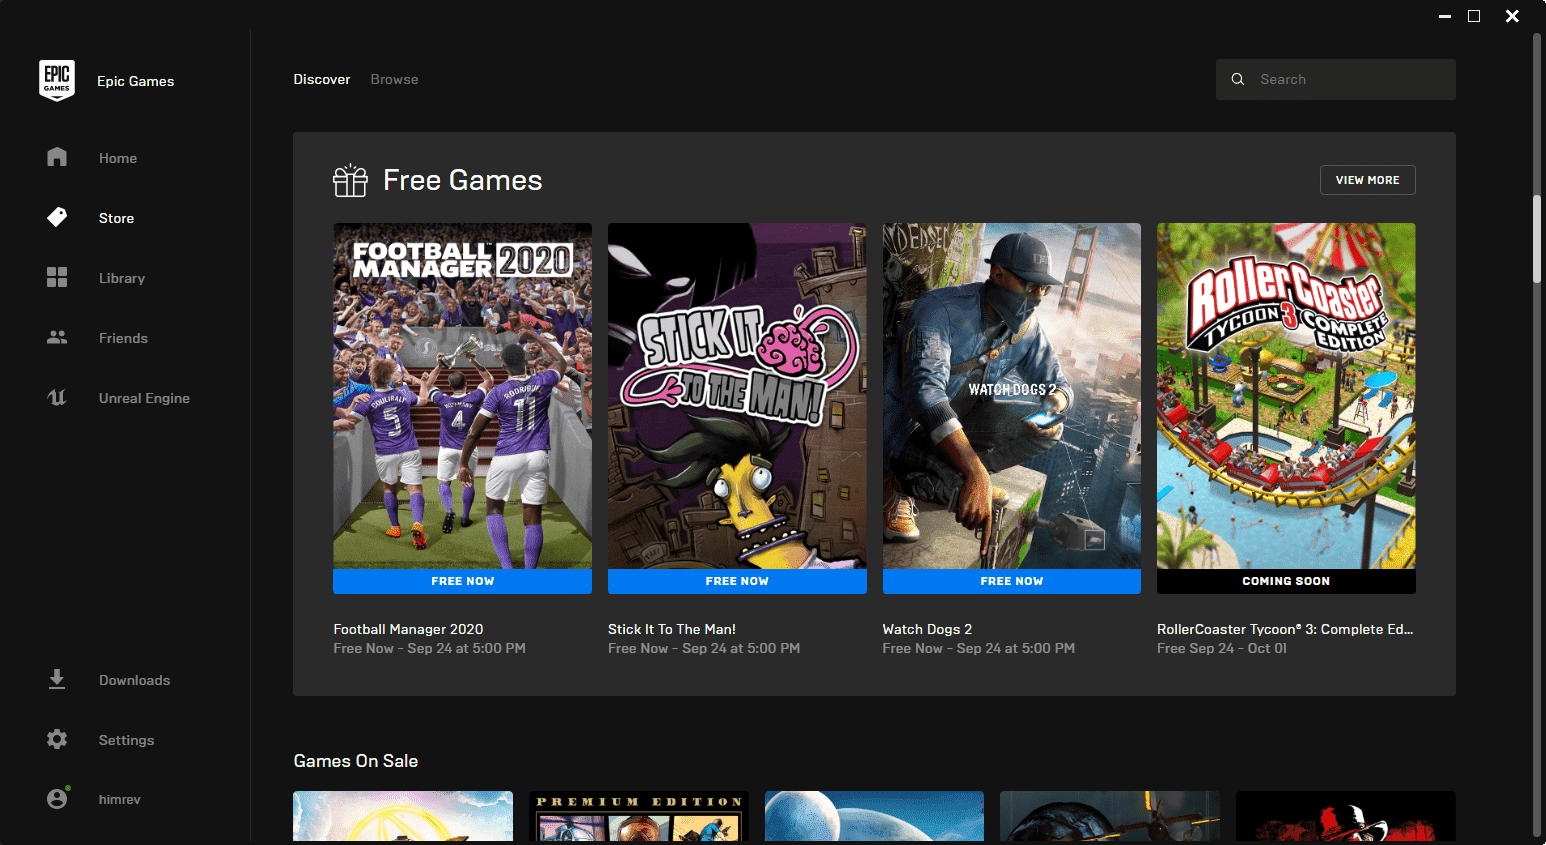Switch to the Discover tab
The image size is (1546, 845).
point(322,79)
